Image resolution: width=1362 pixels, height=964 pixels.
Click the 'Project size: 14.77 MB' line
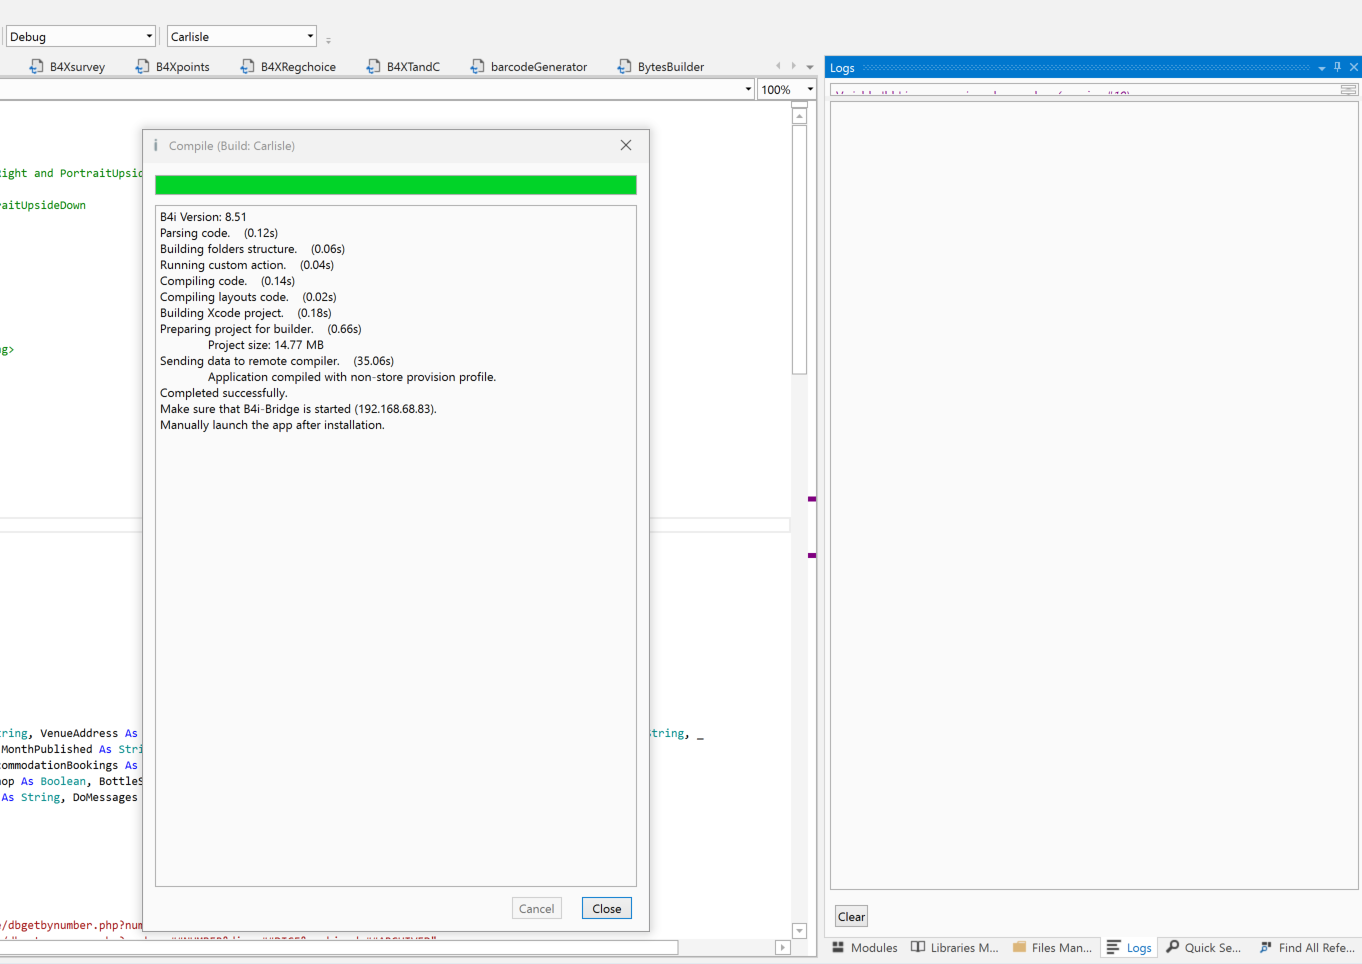266,345
